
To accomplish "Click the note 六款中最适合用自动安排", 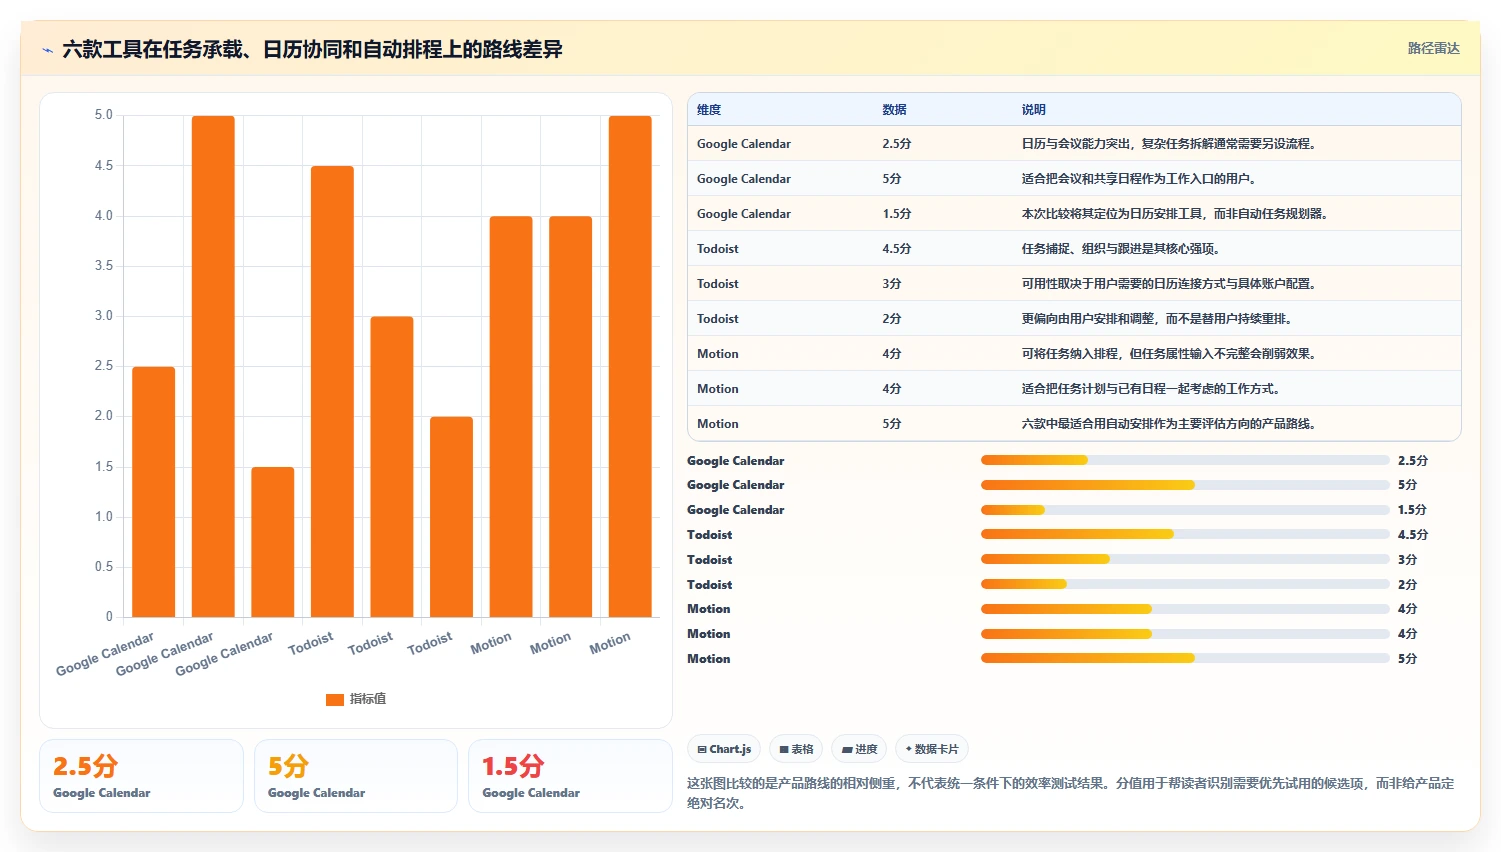I will (1169, 424).
